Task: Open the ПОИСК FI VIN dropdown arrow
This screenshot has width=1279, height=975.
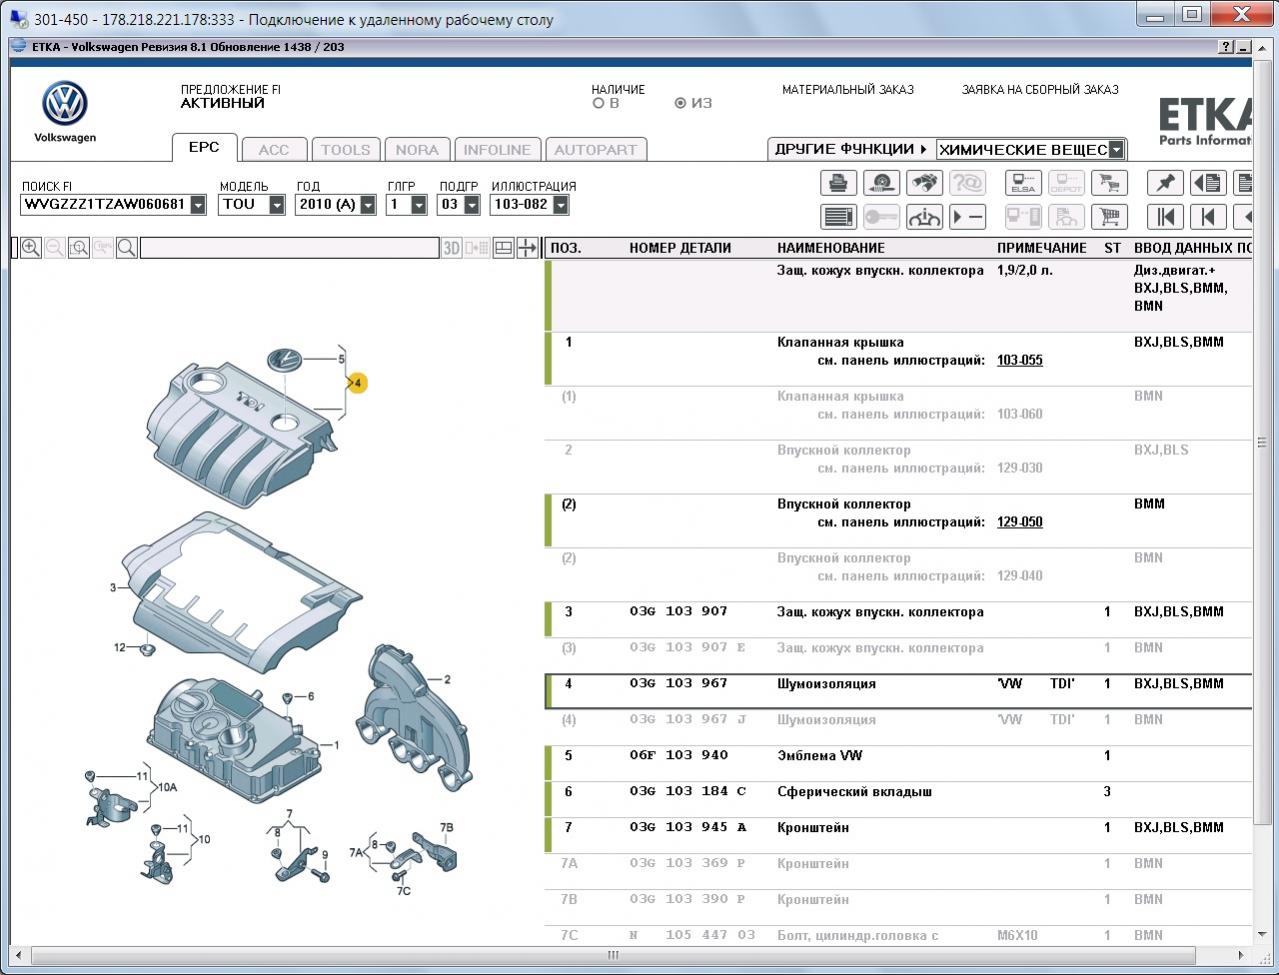Action: click(x=198, y=205)
